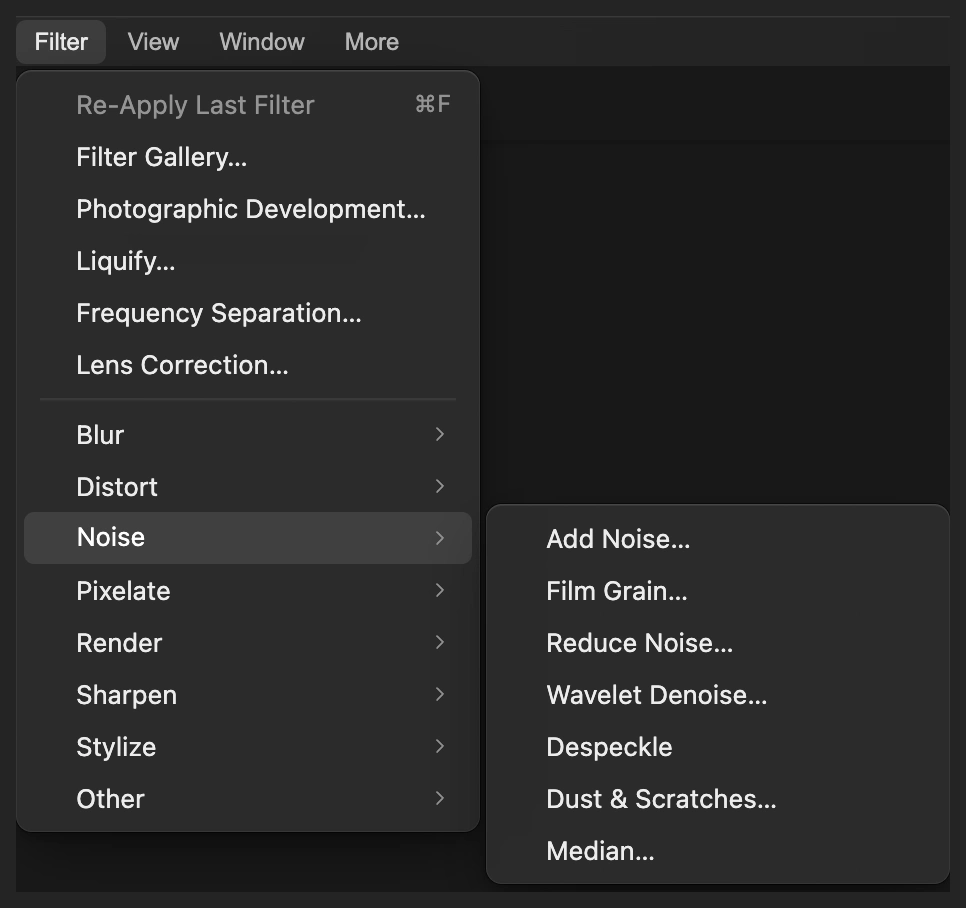Open Dust & Scratches filter
This screenshot has width=966, height=908.
pos(718,799)
